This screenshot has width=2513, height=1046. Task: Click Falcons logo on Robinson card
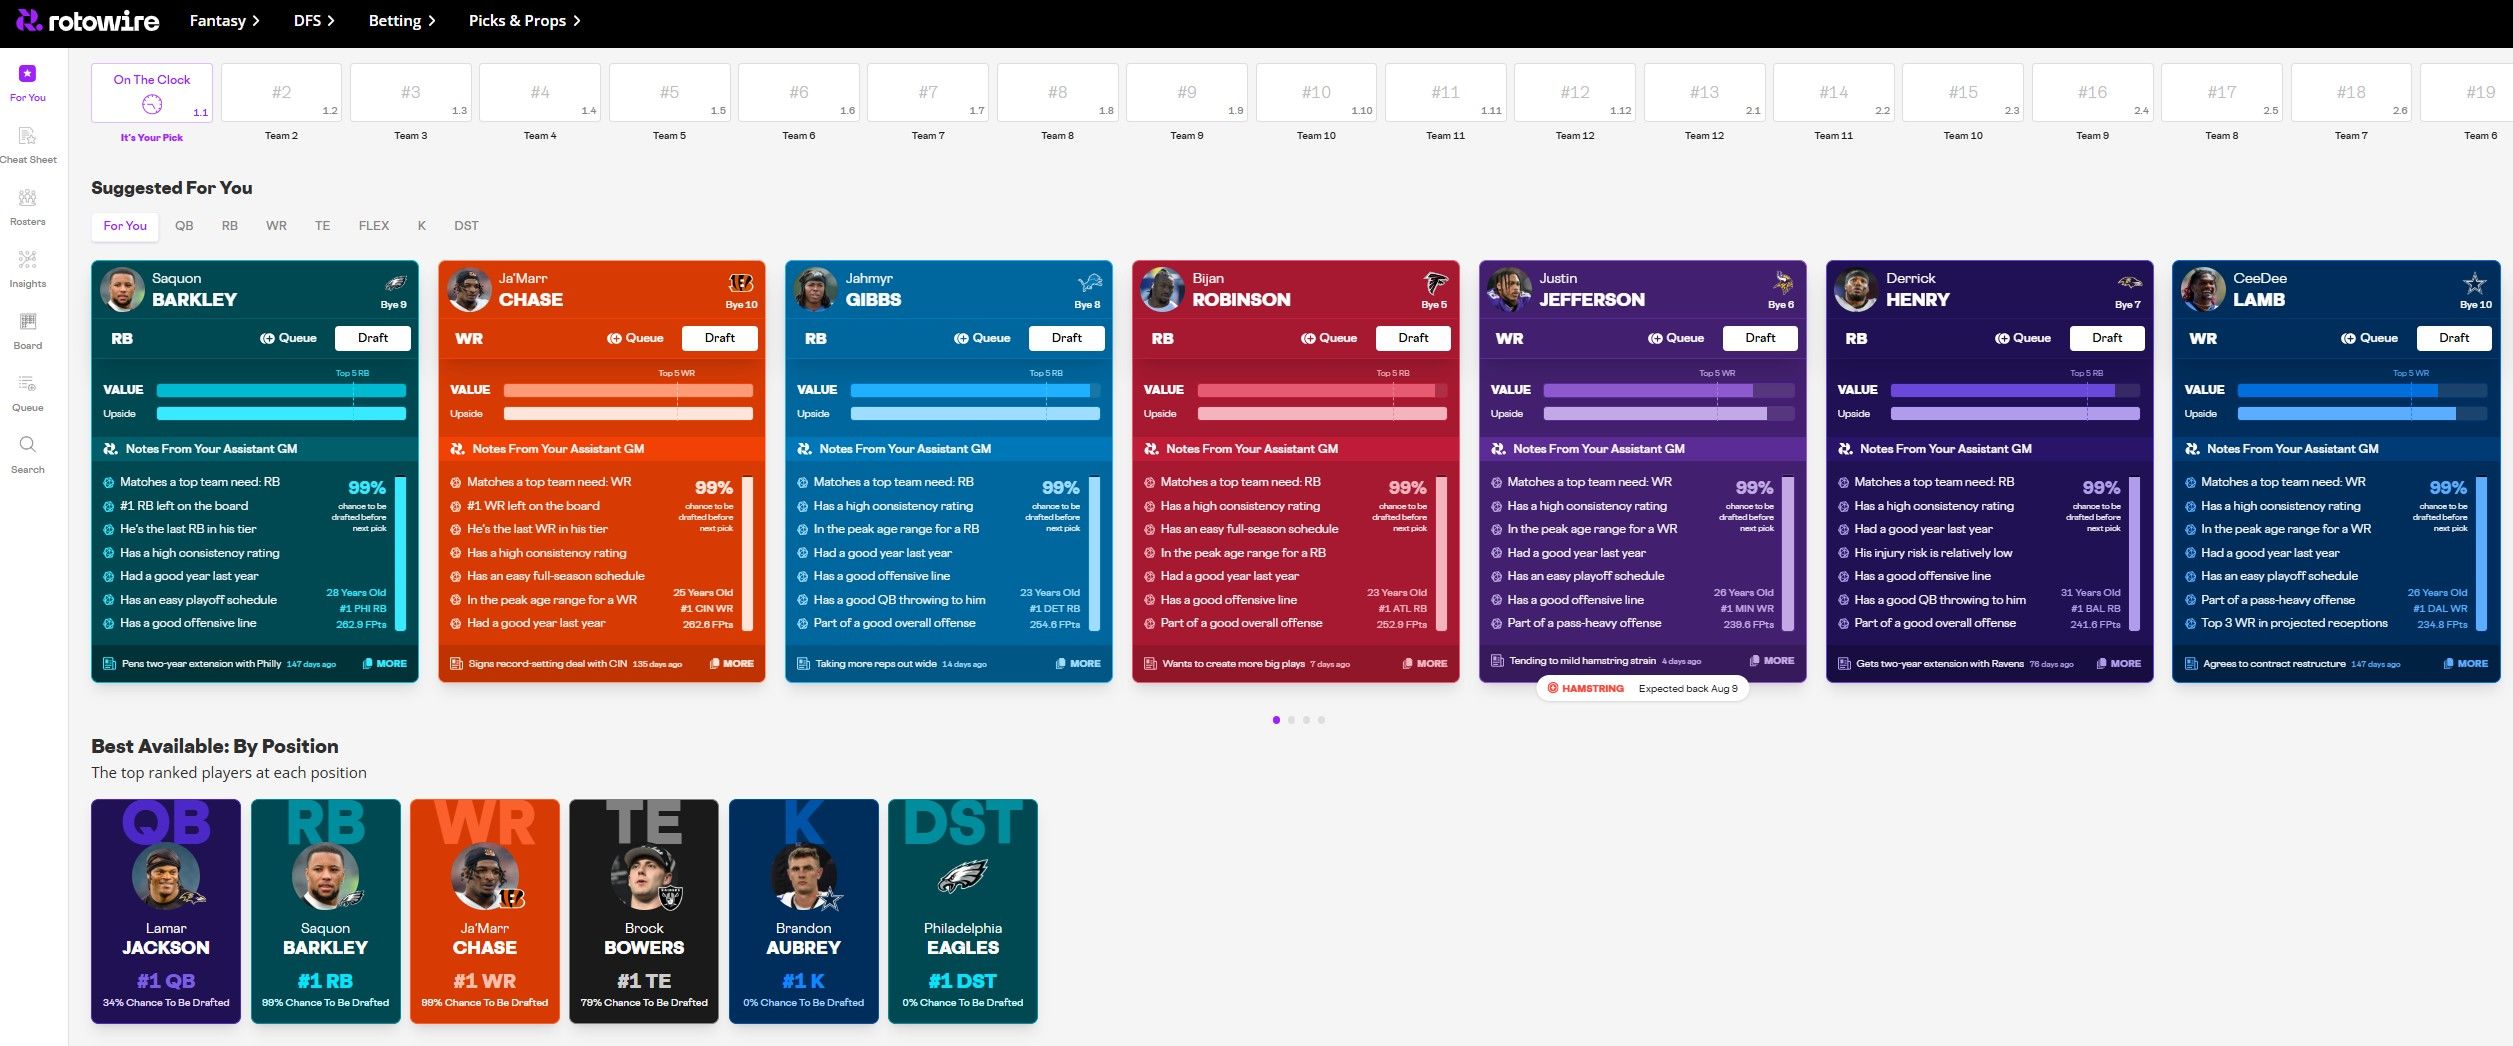1435,283
